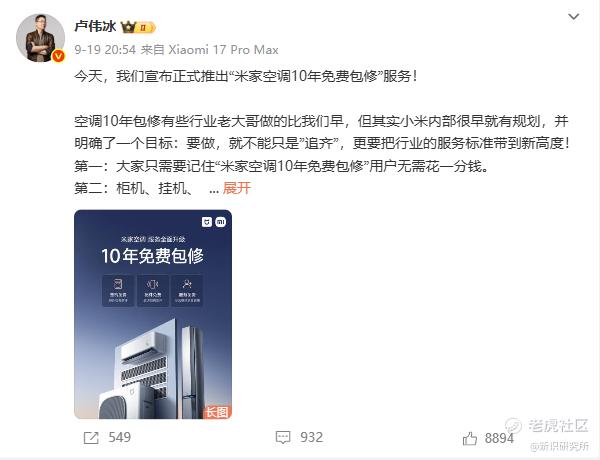Click the orange verified V badge

pos(58,56)
